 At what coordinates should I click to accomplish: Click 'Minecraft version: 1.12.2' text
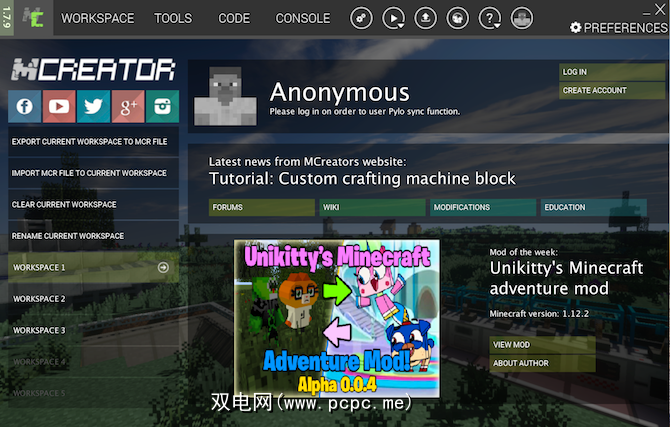click(539, 314)
